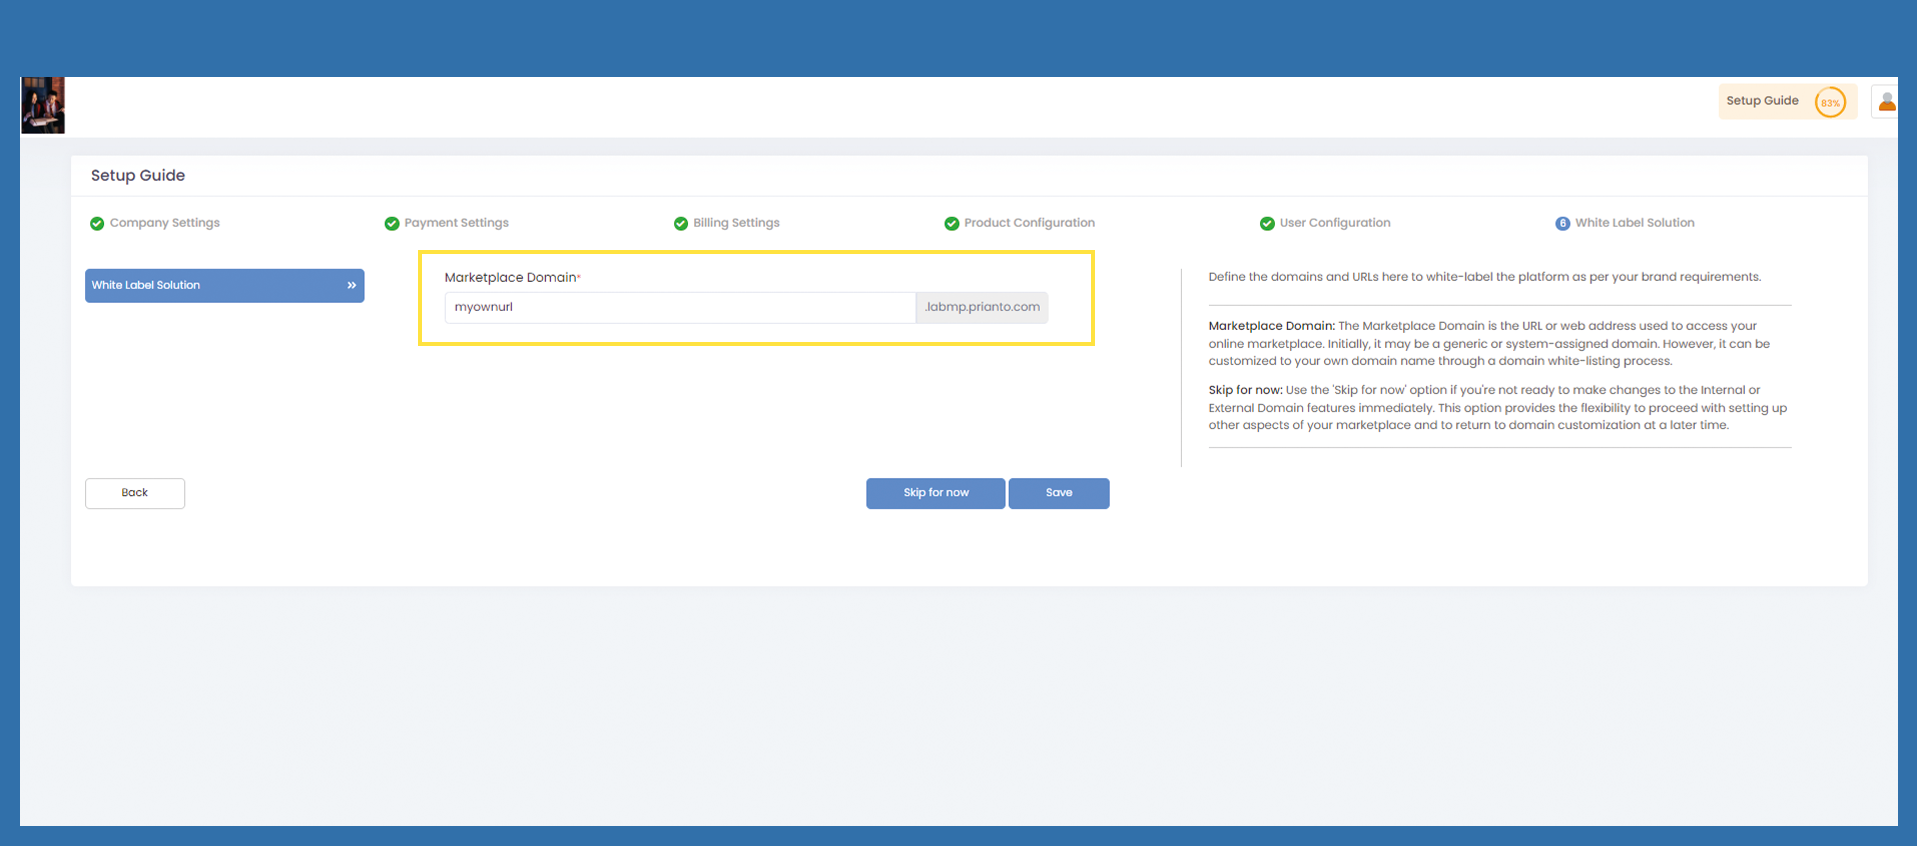Click the green check beside Product Configuration
This screenshot has width=1917, height=846.
click(x=952, y=224)
